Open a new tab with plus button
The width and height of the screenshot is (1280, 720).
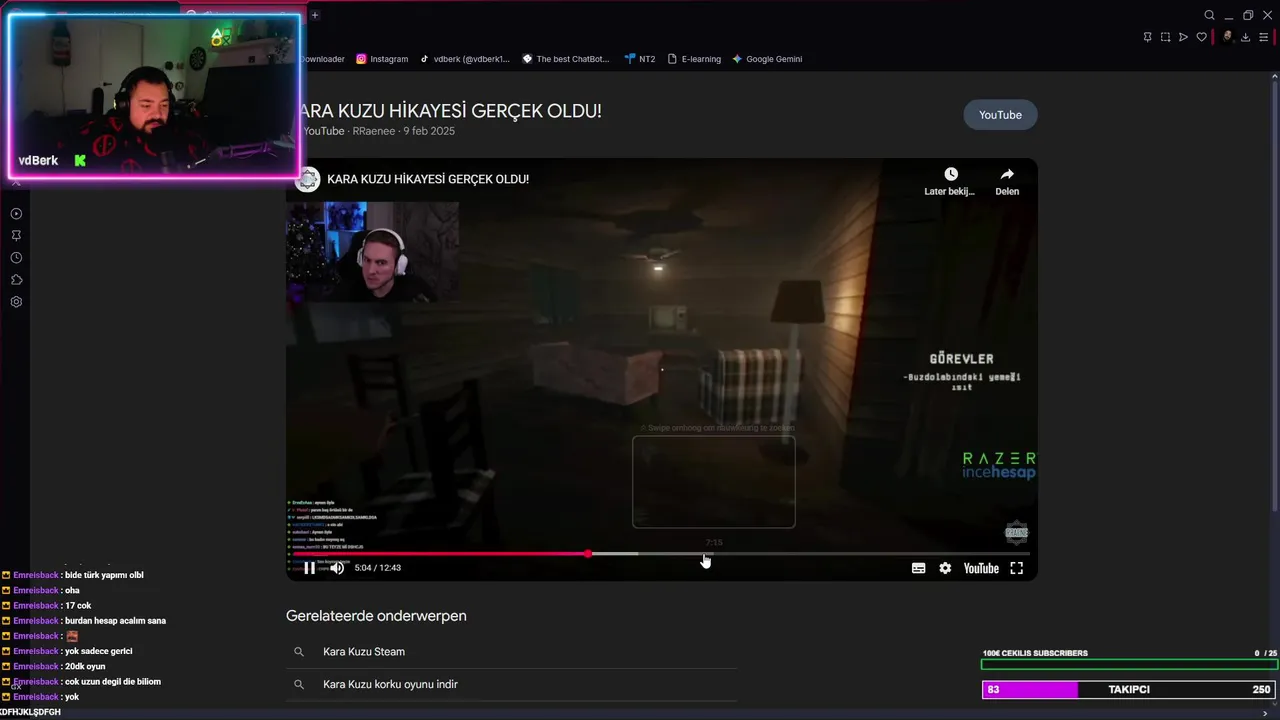314,15
